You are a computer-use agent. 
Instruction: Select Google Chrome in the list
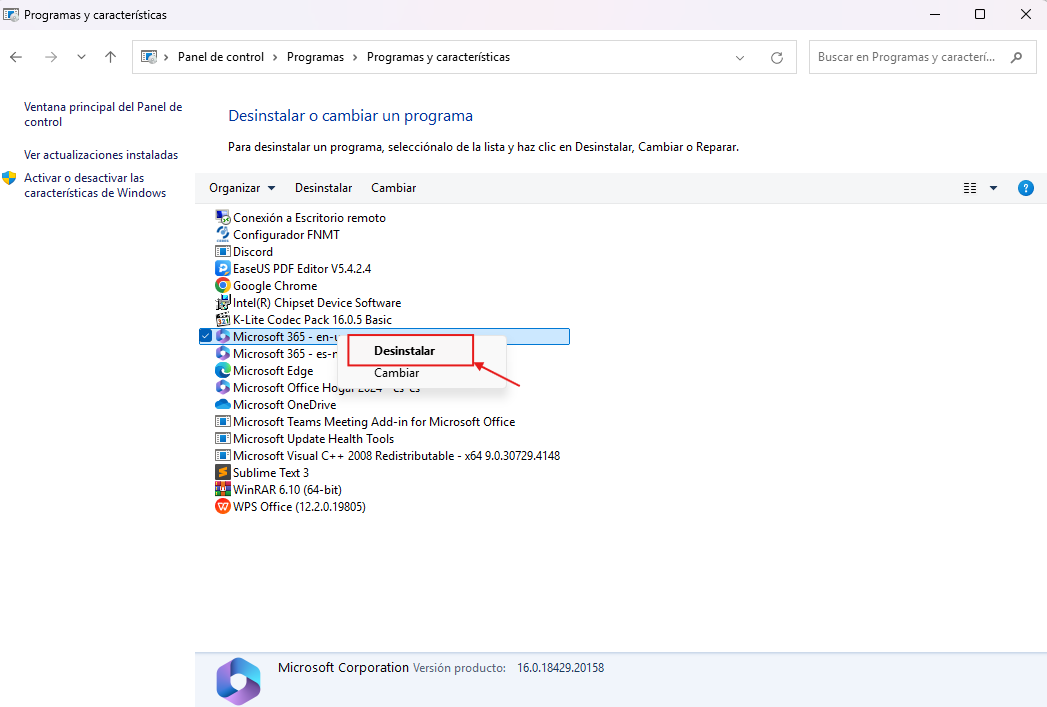coord(275,286)
